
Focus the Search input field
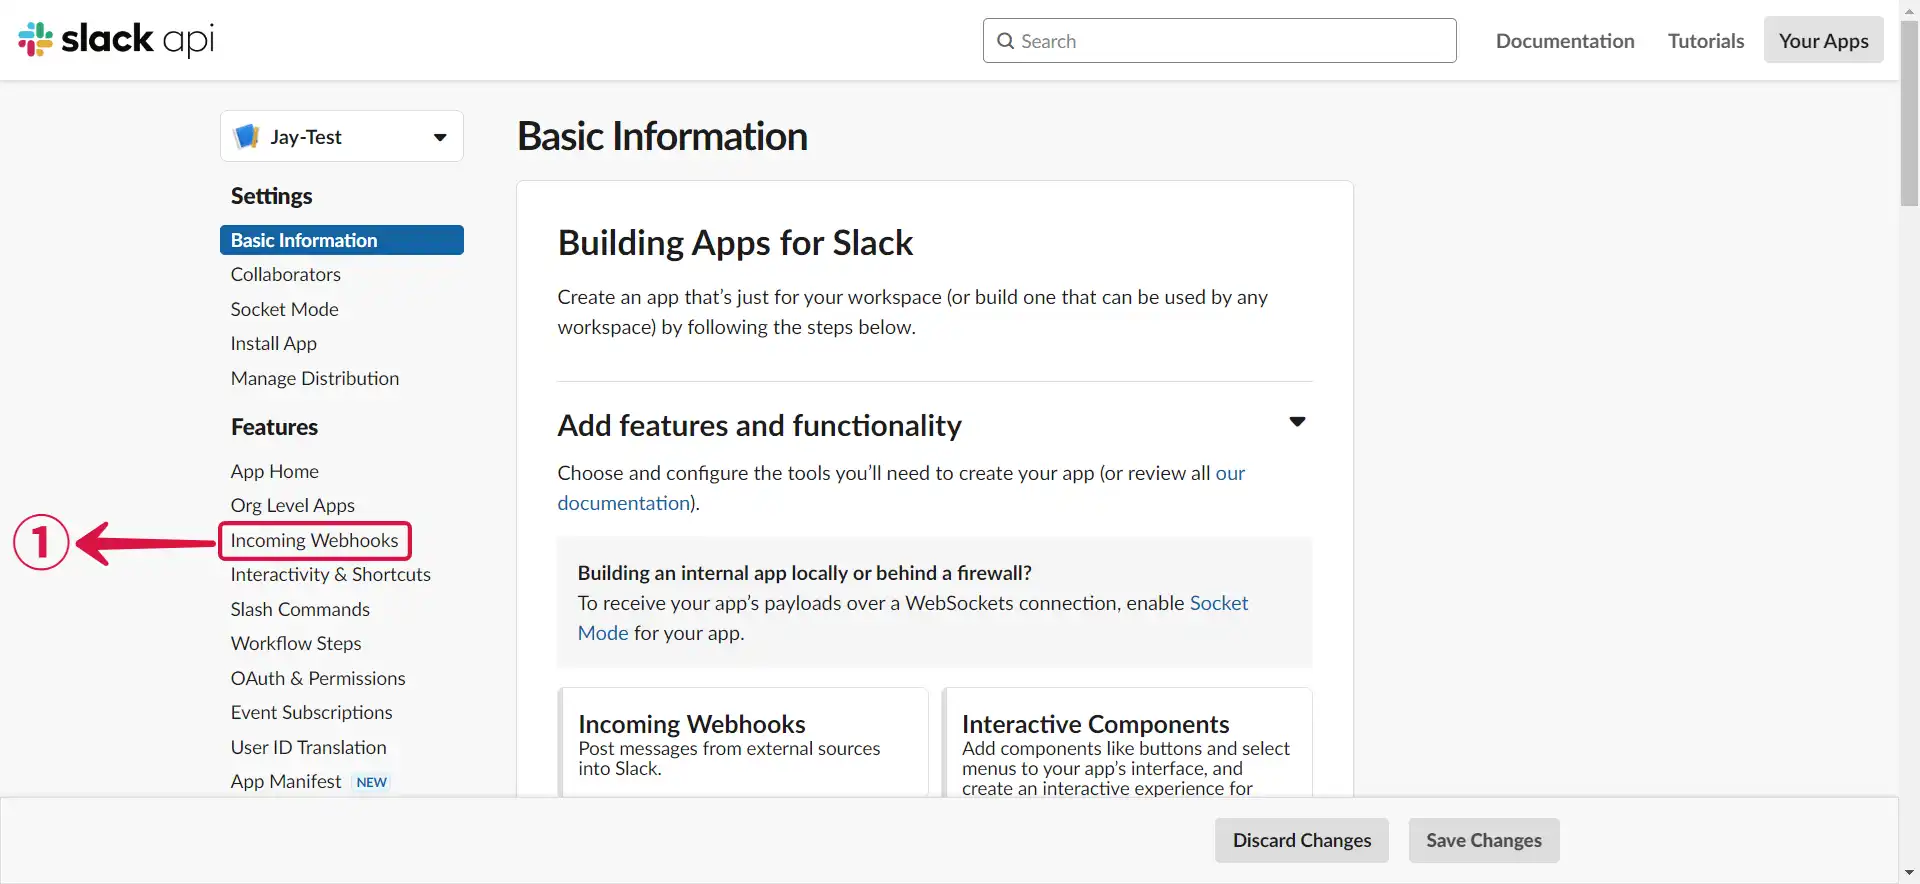tap(1219, 41)
